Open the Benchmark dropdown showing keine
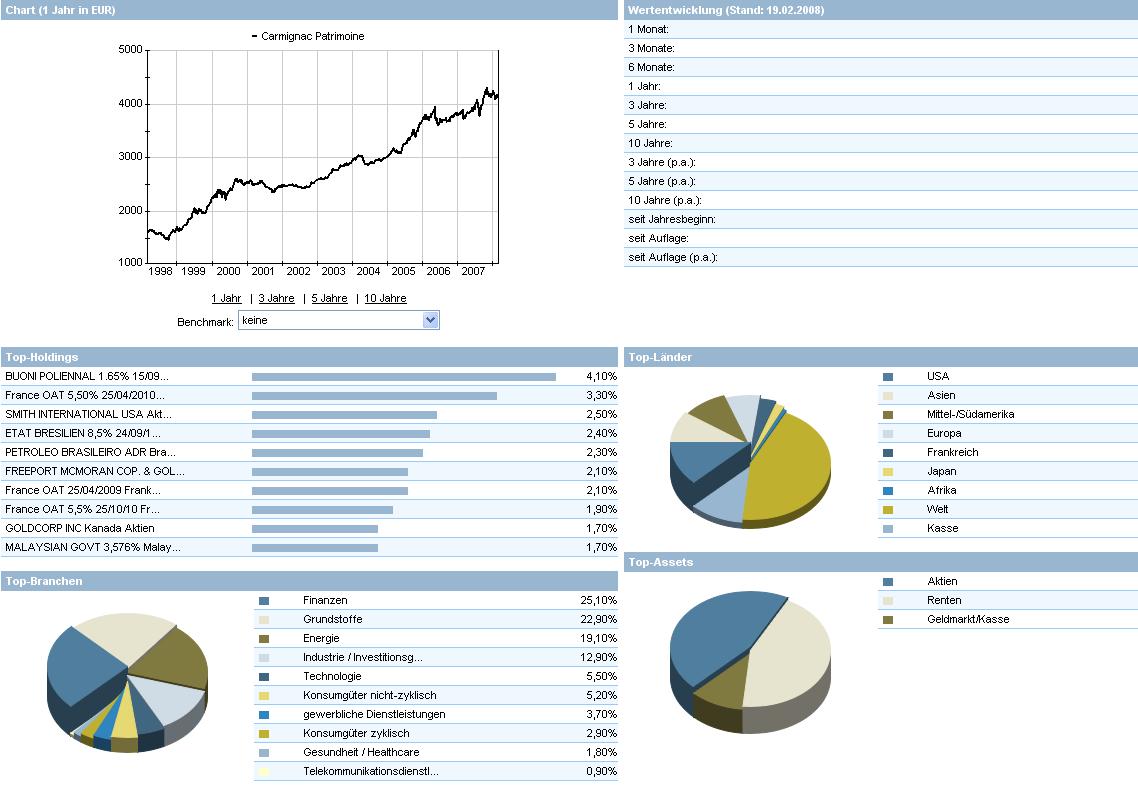The image size is (1138, 785). click(339, 320)
